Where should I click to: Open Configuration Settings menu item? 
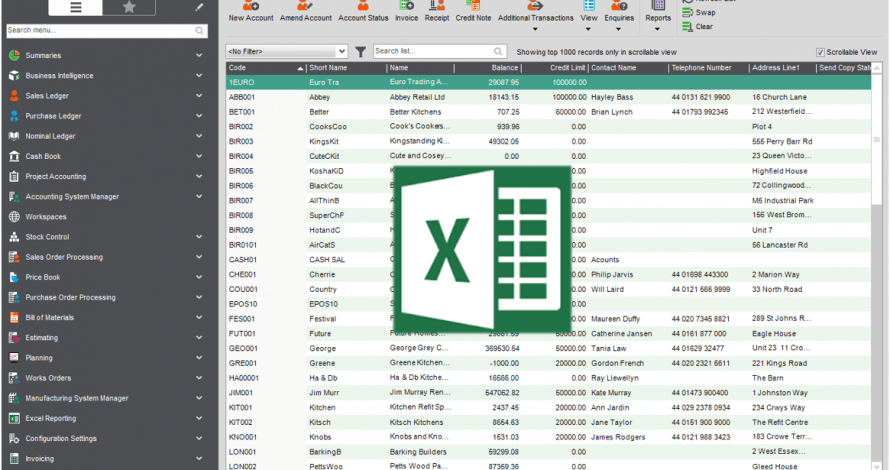(x=61, y=439)
